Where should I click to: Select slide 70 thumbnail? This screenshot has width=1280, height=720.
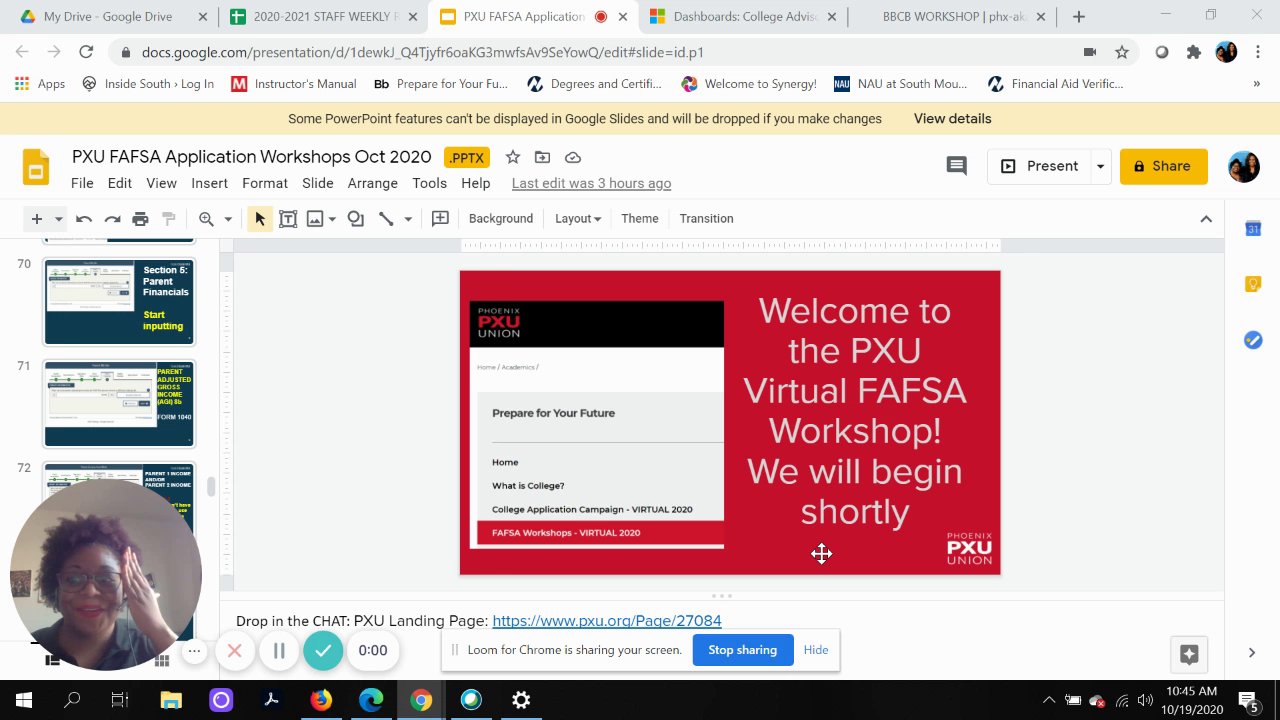click(119, 301)
